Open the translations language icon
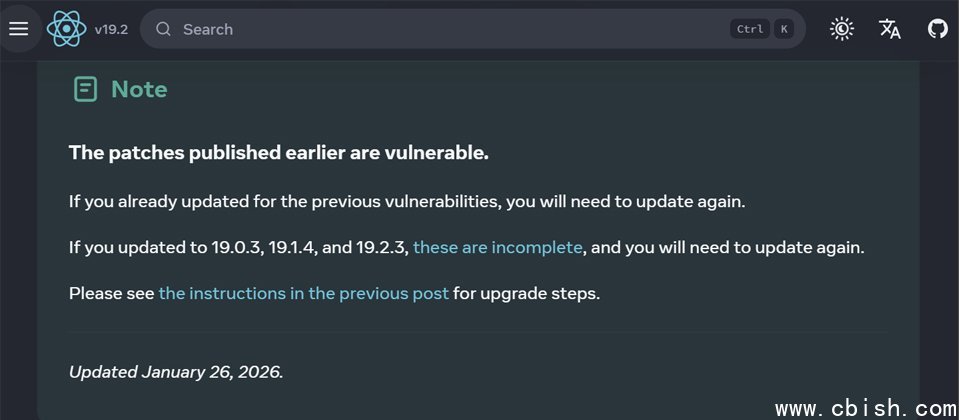960x420 pixels. point(890,29)
